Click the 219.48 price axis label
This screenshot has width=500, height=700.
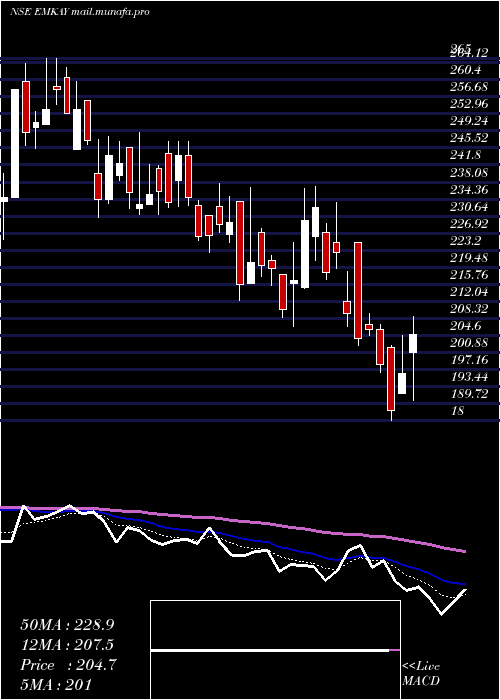click(x=469, y=258)
